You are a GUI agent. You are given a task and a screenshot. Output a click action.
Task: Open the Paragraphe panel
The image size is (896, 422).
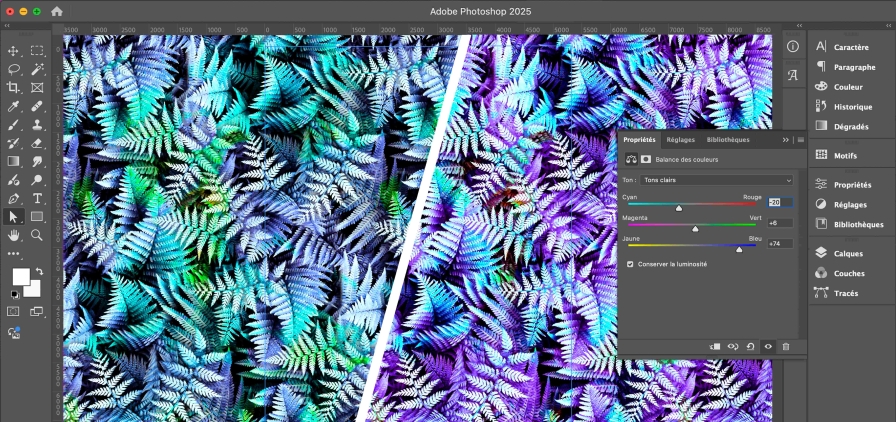click(845, 67)
